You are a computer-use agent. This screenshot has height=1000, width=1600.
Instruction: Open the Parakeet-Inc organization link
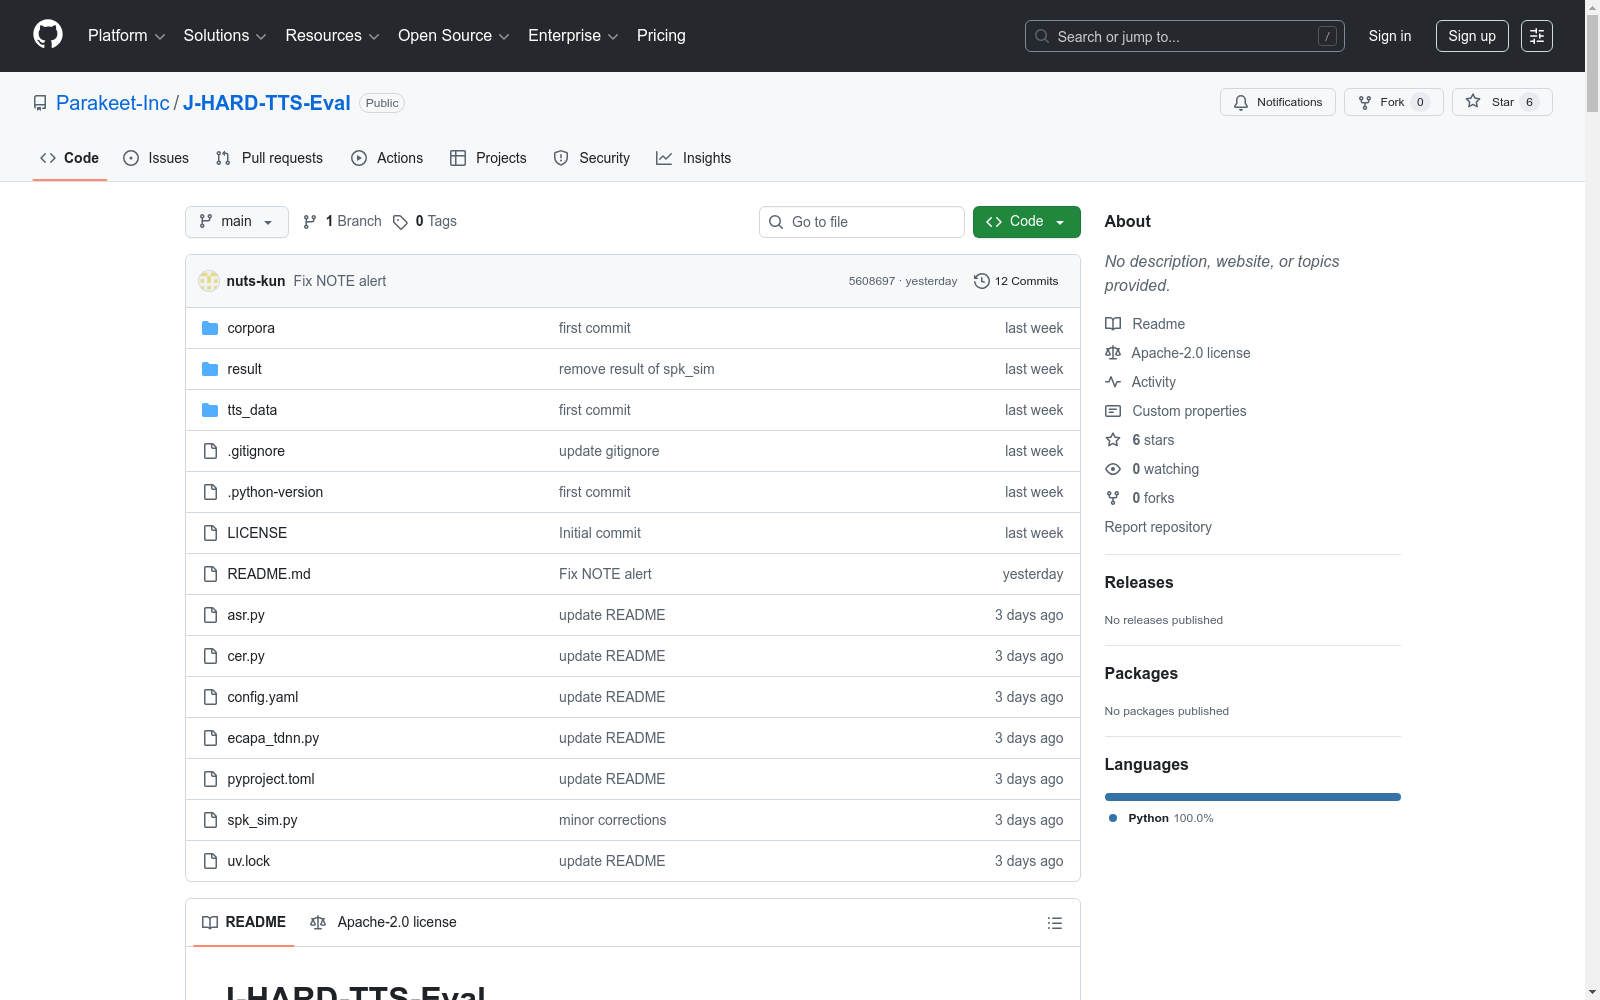coord(113,103)
